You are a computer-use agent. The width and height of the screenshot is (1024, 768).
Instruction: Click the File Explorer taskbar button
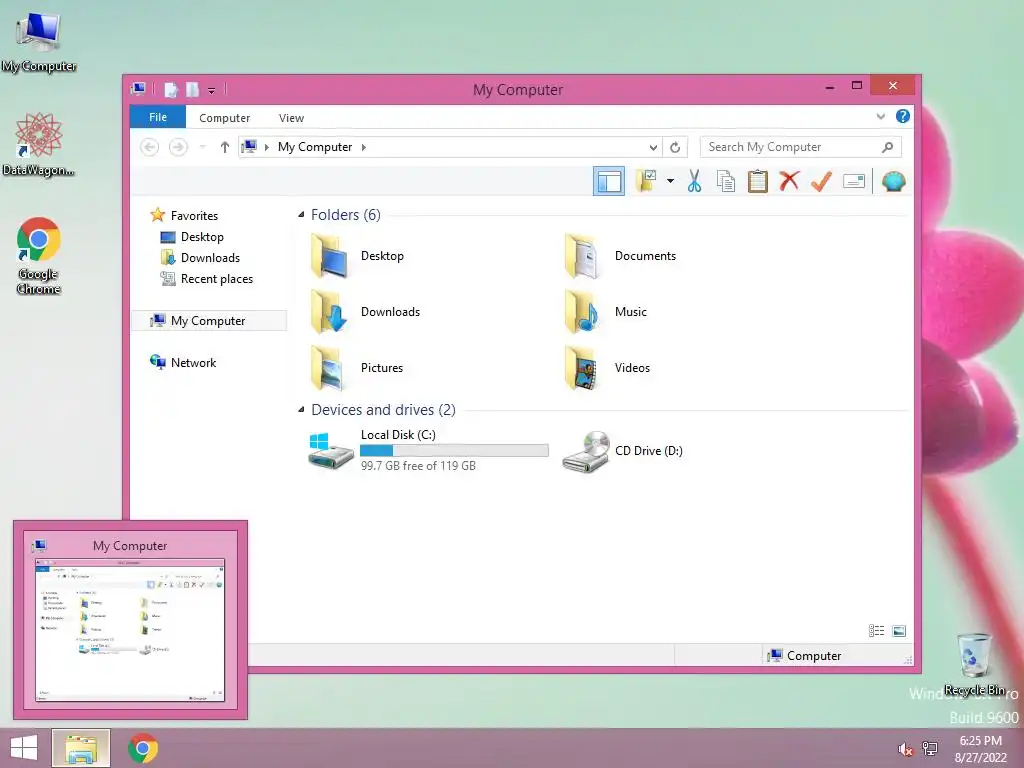point(81,748)
